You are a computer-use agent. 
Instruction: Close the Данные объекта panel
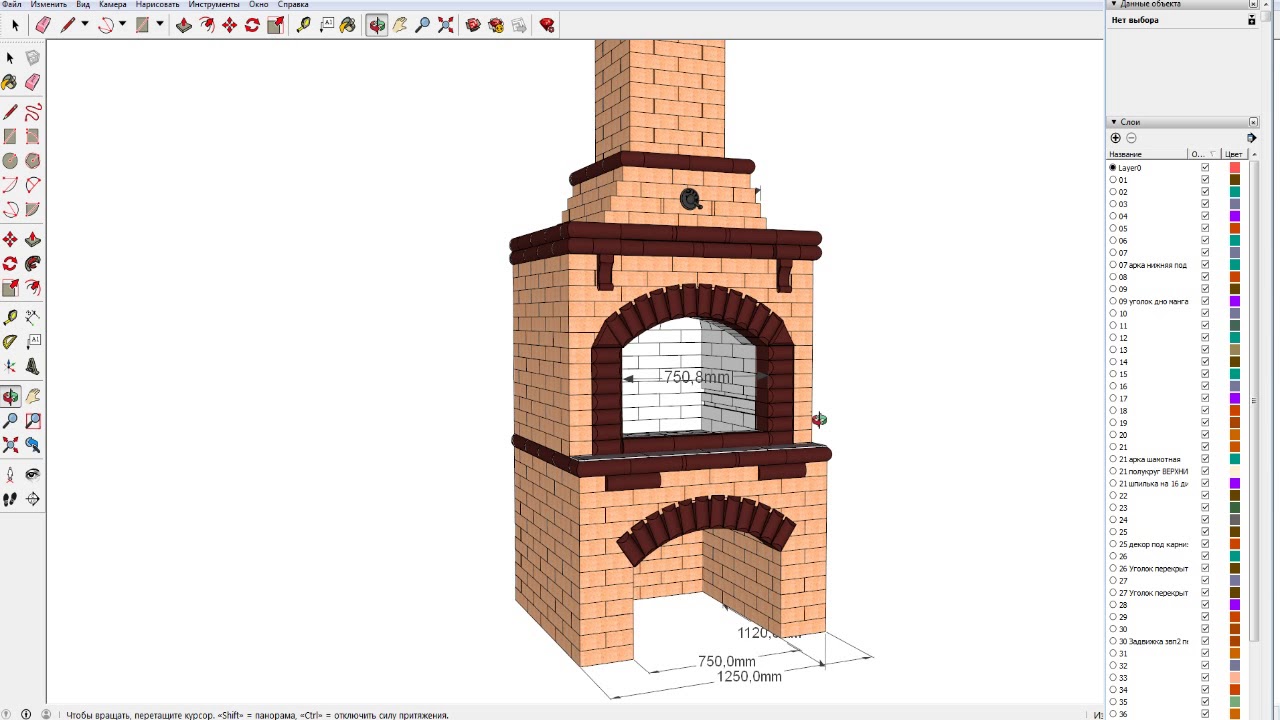tap(1253, 4)
